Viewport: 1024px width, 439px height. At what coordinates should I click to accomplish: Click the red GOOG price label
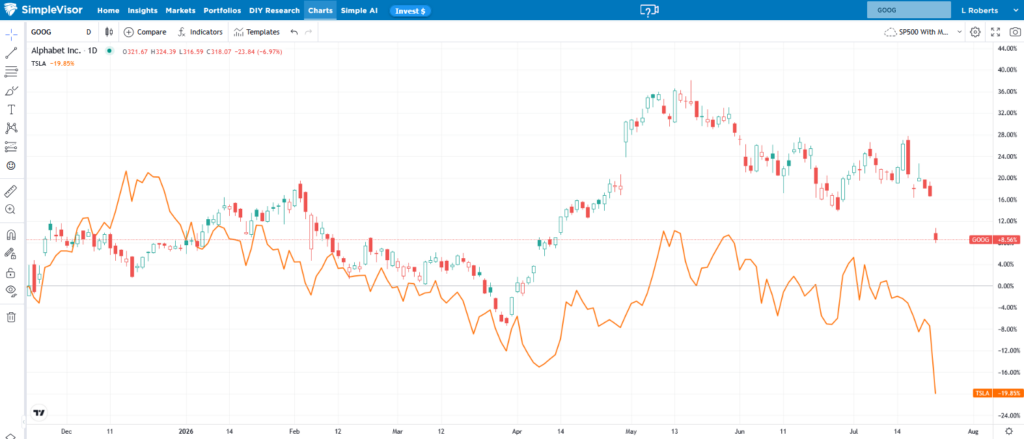tap(997, 240)
